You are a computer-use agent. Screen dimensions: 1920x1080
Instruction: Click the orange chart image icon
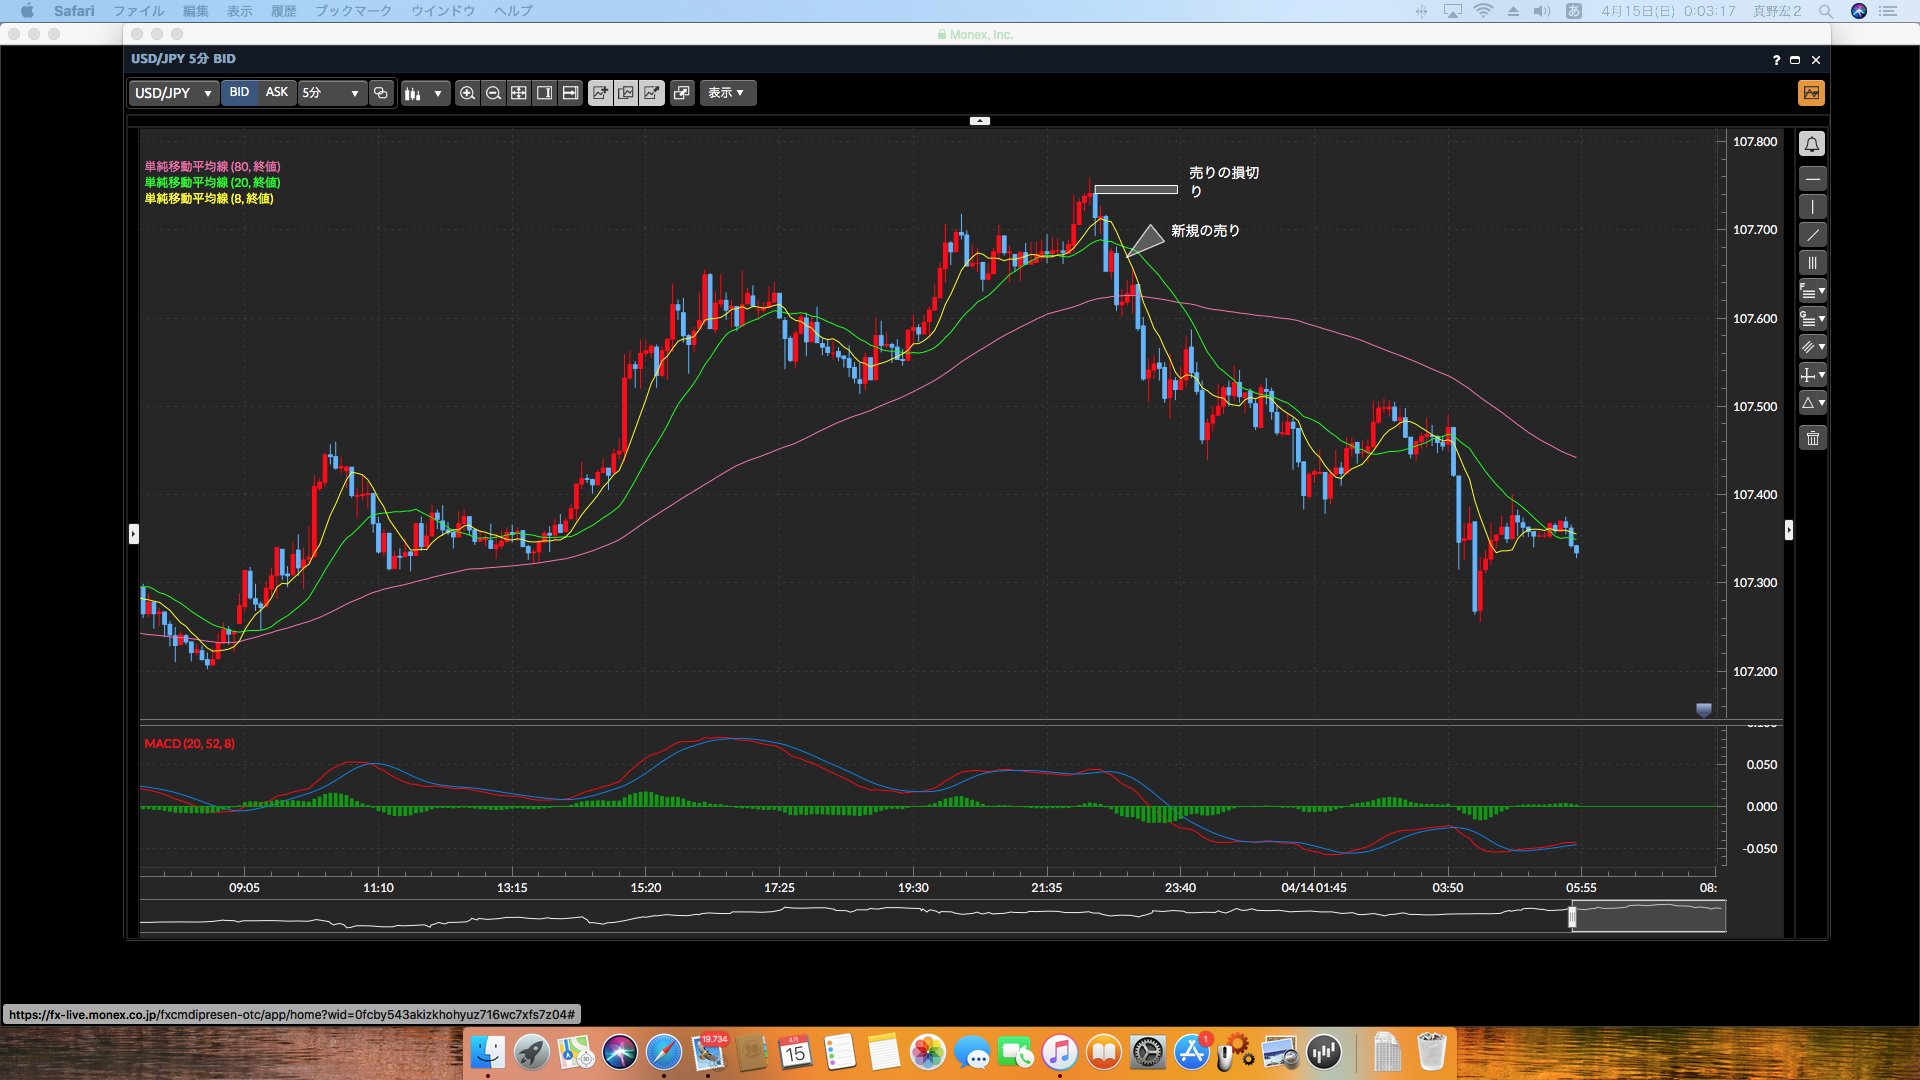pos(1812,93)
